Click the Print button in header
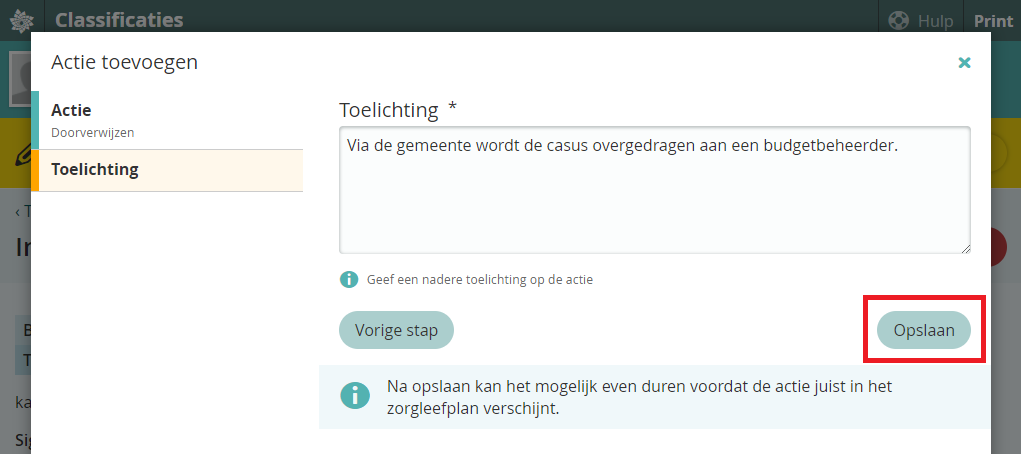 tap(993, 21)
